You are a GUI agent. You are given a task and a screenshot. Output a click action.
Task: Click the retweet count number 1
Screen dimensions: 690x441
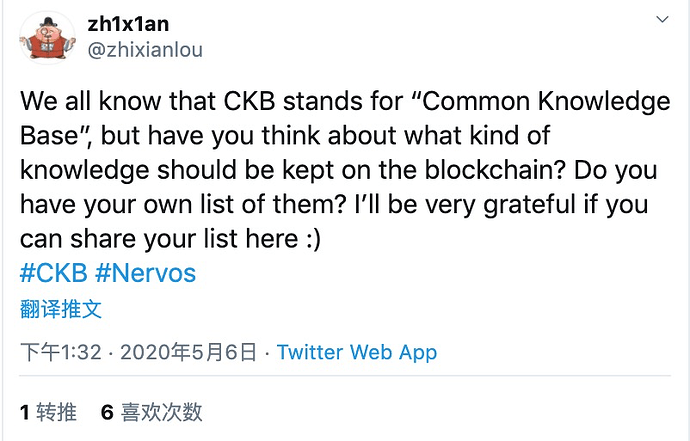click(x=25, y=413)
